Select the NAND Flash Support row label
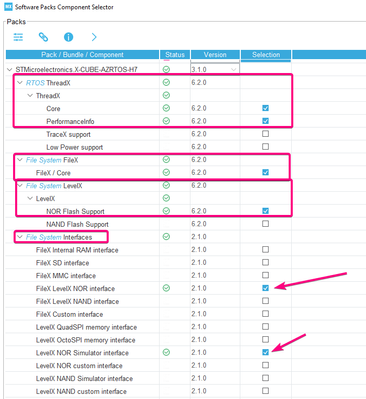Screen dimensions: 366x399 click(77, 224)
